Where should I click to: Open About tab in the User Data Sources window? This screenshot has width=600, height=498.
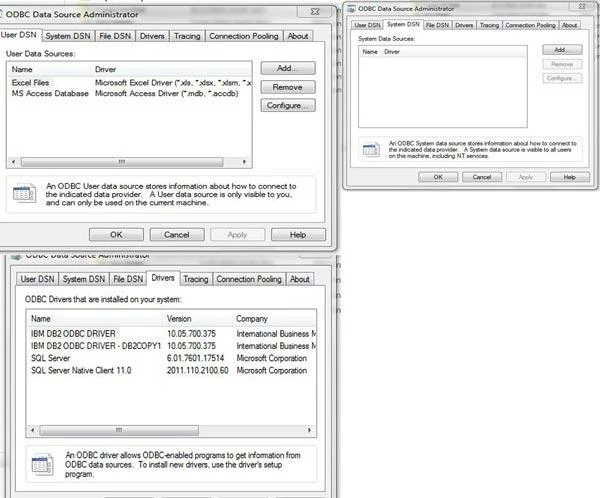(298, 36)
